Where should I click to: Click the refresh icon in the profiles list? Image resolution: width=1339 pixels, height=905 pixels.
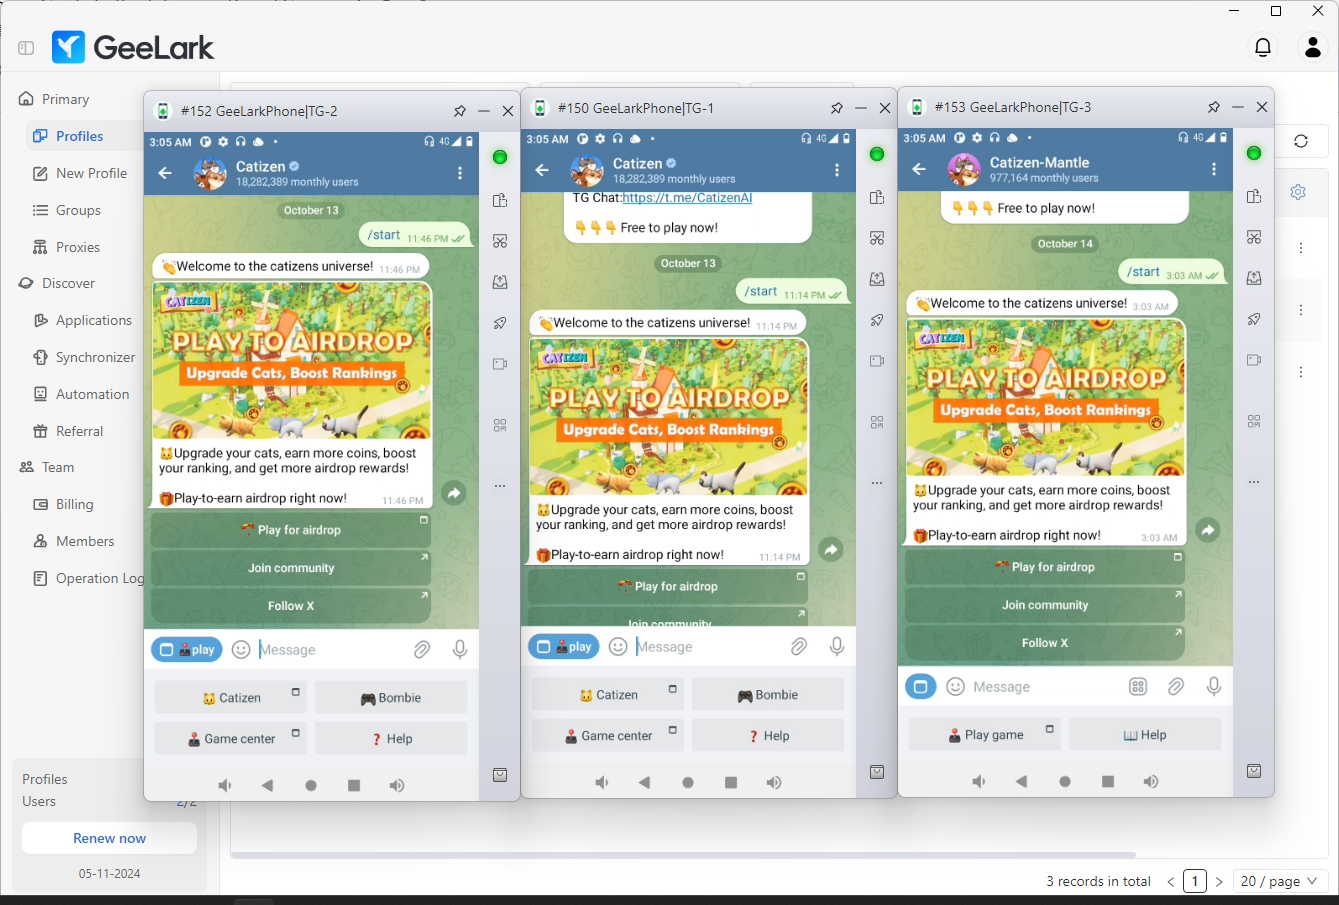click(1301, 141)
